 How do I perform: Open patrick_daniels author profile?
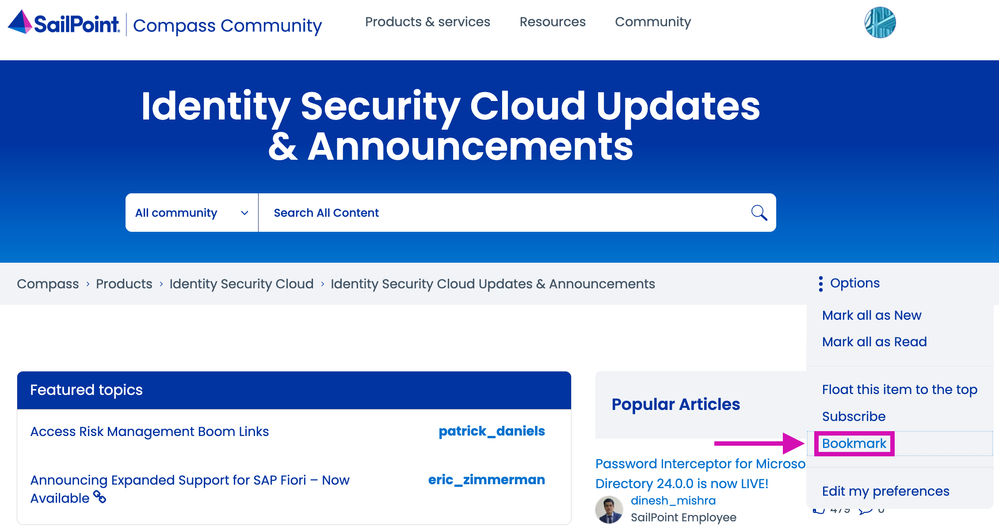(x=491, y=432)
